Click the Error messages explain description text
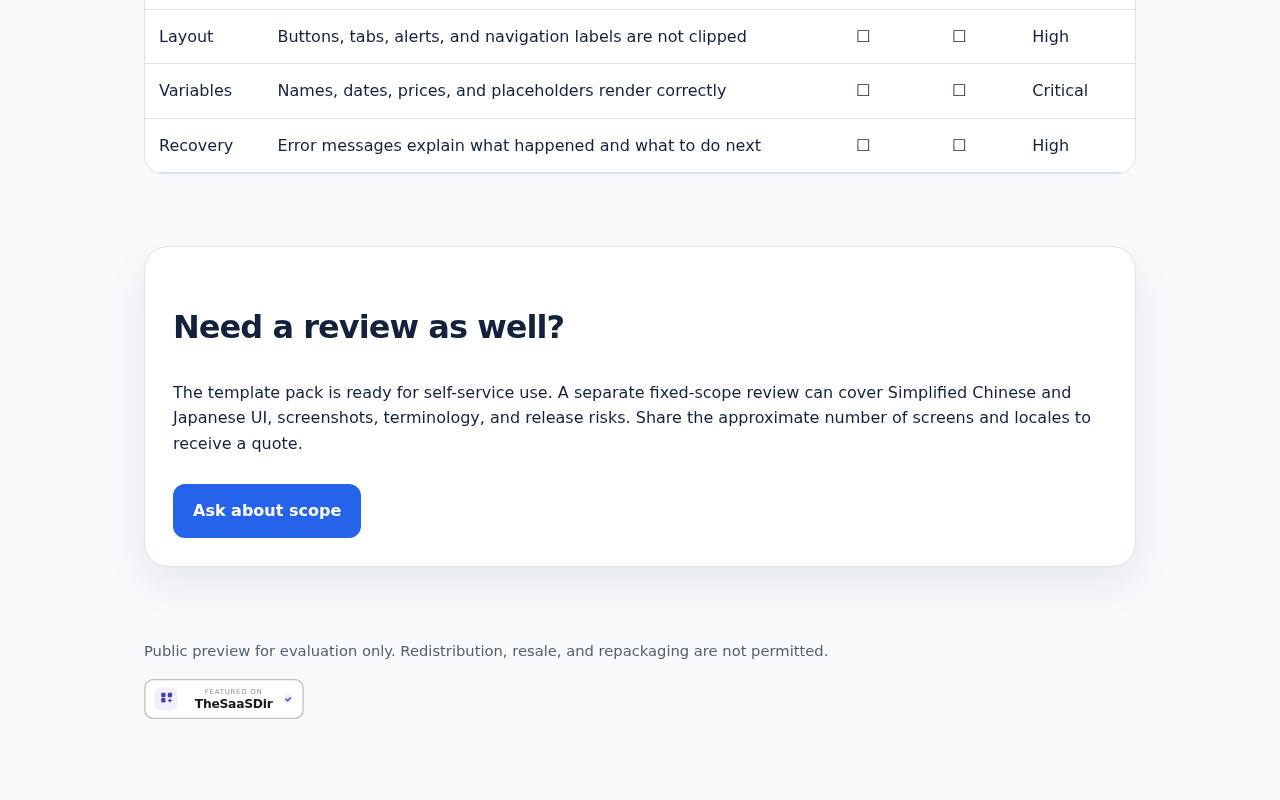This screenshot has width=1280, height=800. tap(519, 145)
